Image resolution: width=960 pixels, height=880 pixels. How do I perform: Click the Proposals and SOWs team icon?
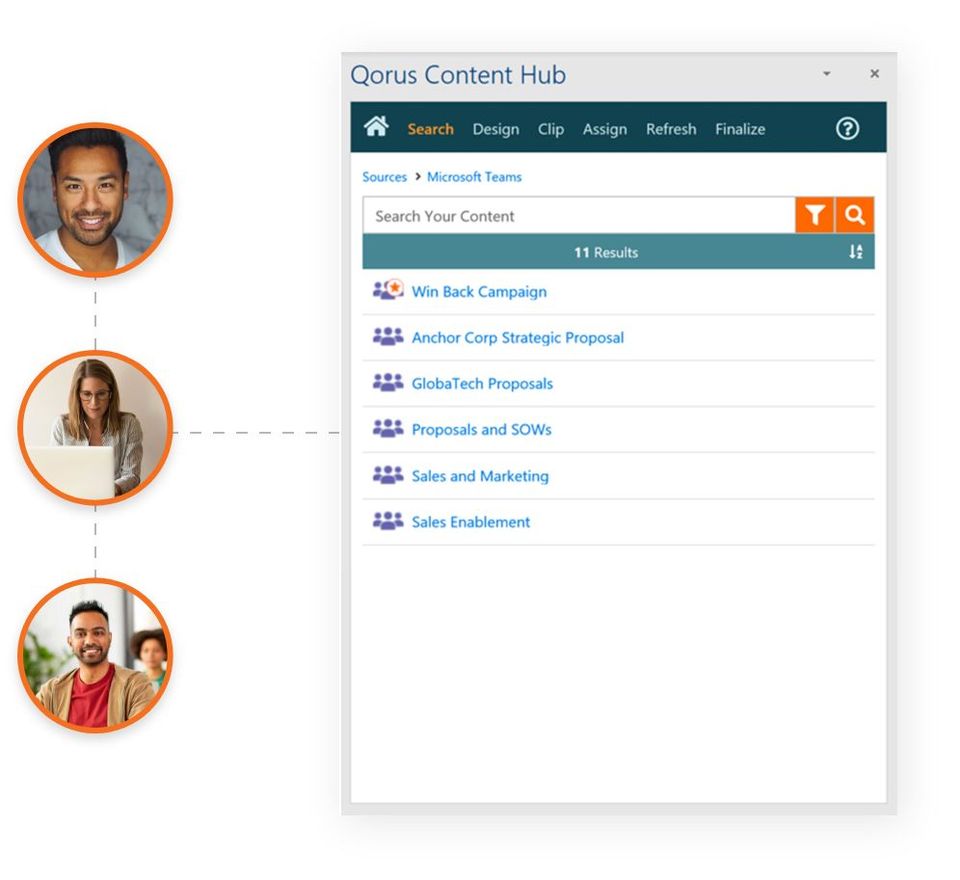[388, 428]
